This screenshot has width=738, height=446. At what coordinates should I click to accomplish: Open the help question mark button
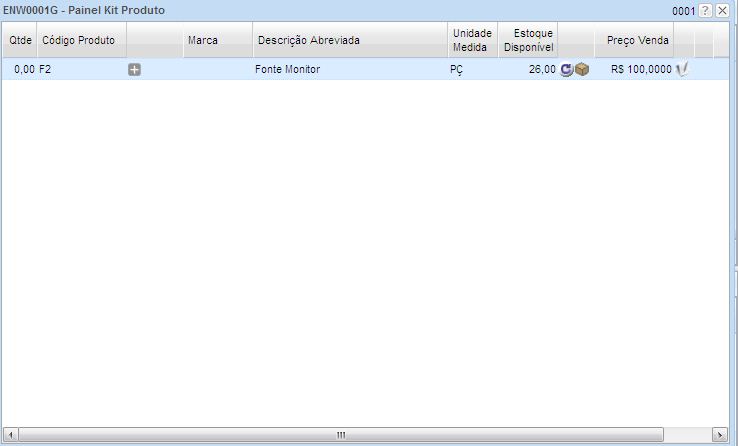click(705, 10)
